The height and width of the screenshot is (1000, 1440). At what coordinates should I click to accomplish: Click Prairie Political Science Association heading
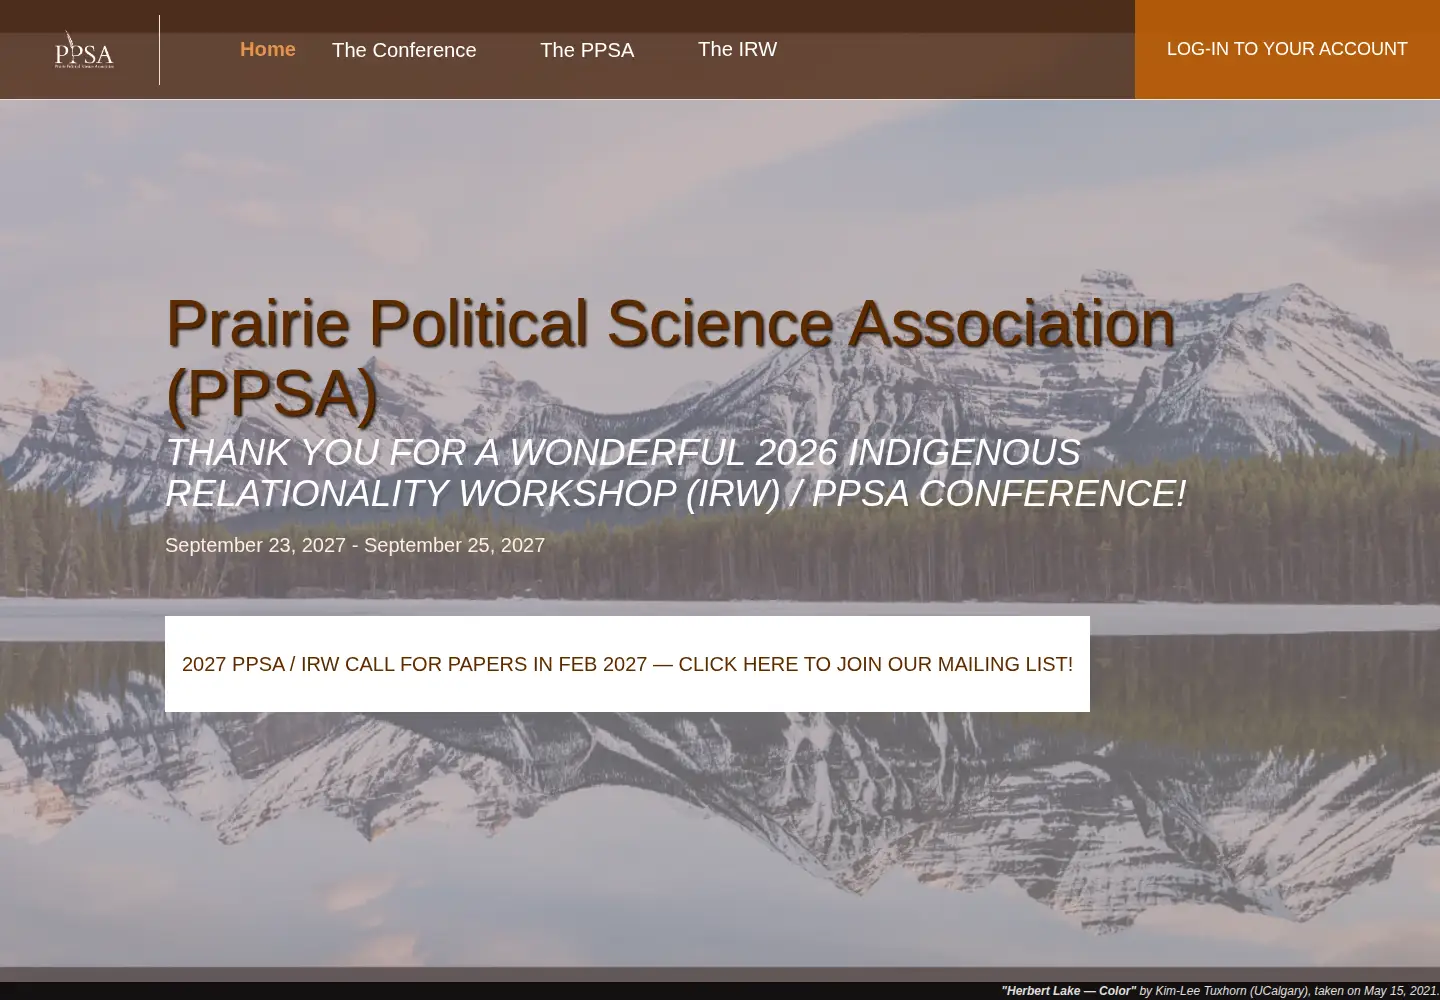[x=670, y=358]
